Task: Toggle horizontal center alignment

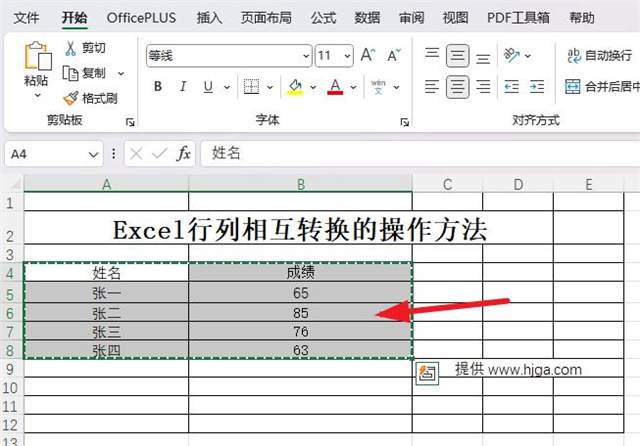Action: 457,87
